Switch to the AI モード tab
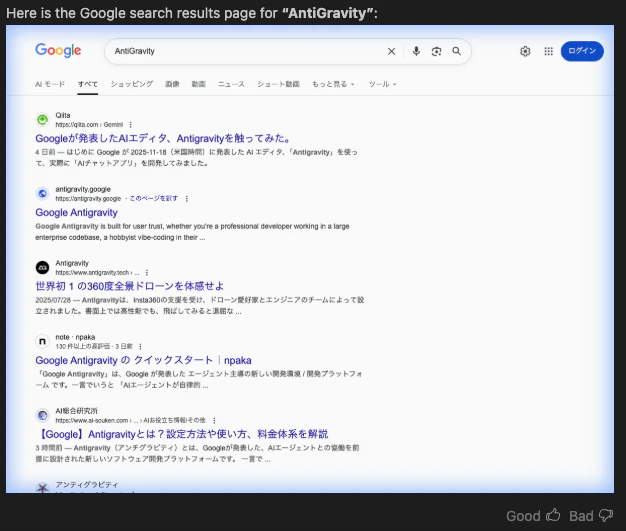 (x=50, y=84)
